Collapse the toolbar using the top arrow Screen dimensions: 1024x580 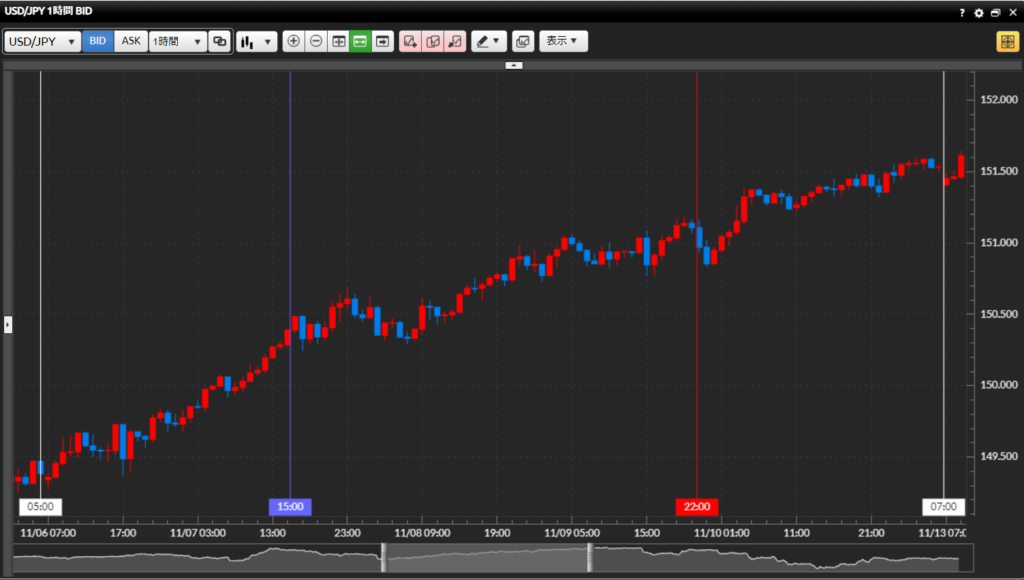513,65
